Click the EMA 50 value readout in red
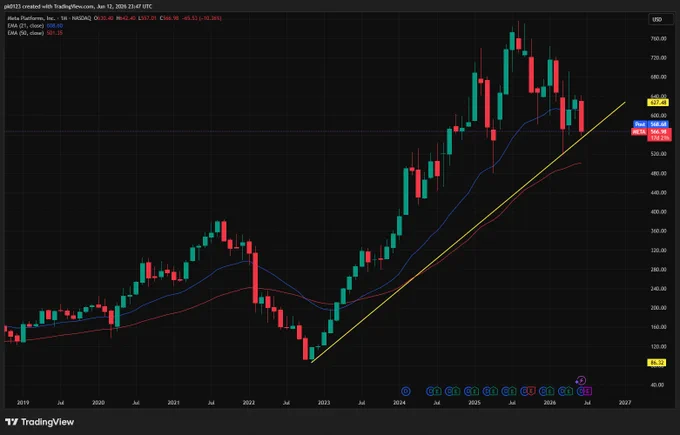The width and height of the screenshot is (680, 435). (x=55, y=33)
